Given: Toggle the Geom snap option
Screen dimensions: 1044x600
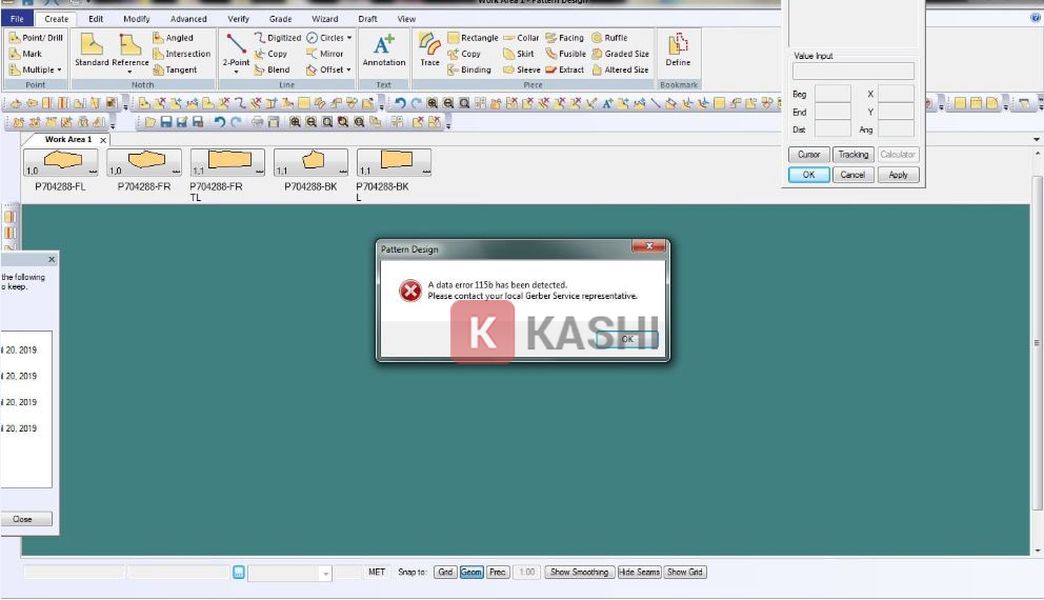Looking at the screenshot, I should (x=471, y=572).
